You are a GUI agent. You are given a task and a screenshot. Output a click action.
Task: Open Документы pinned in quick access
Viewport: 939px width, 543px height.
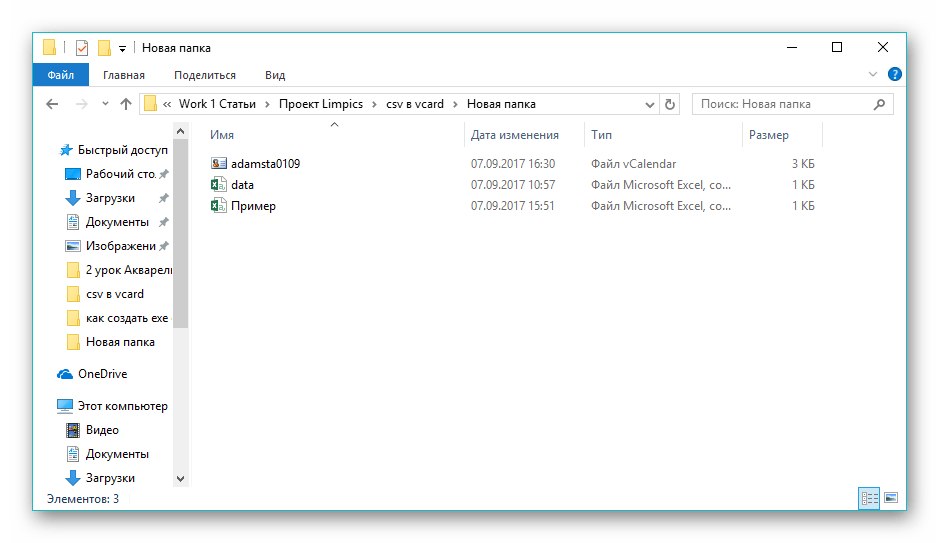[x=117, y=222]
